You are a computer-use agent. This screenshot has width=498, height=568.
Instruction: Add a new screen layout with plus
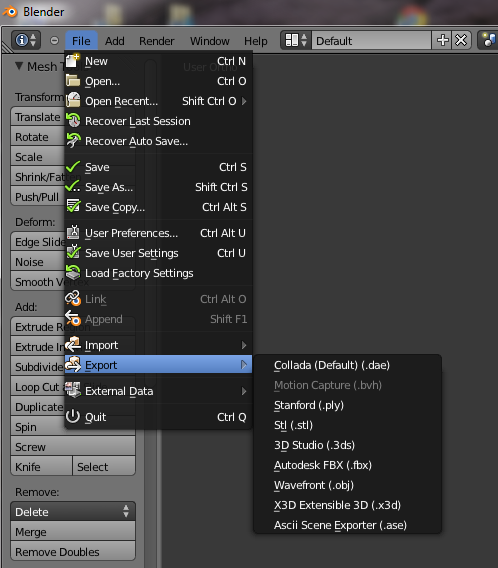pos(442,40)
